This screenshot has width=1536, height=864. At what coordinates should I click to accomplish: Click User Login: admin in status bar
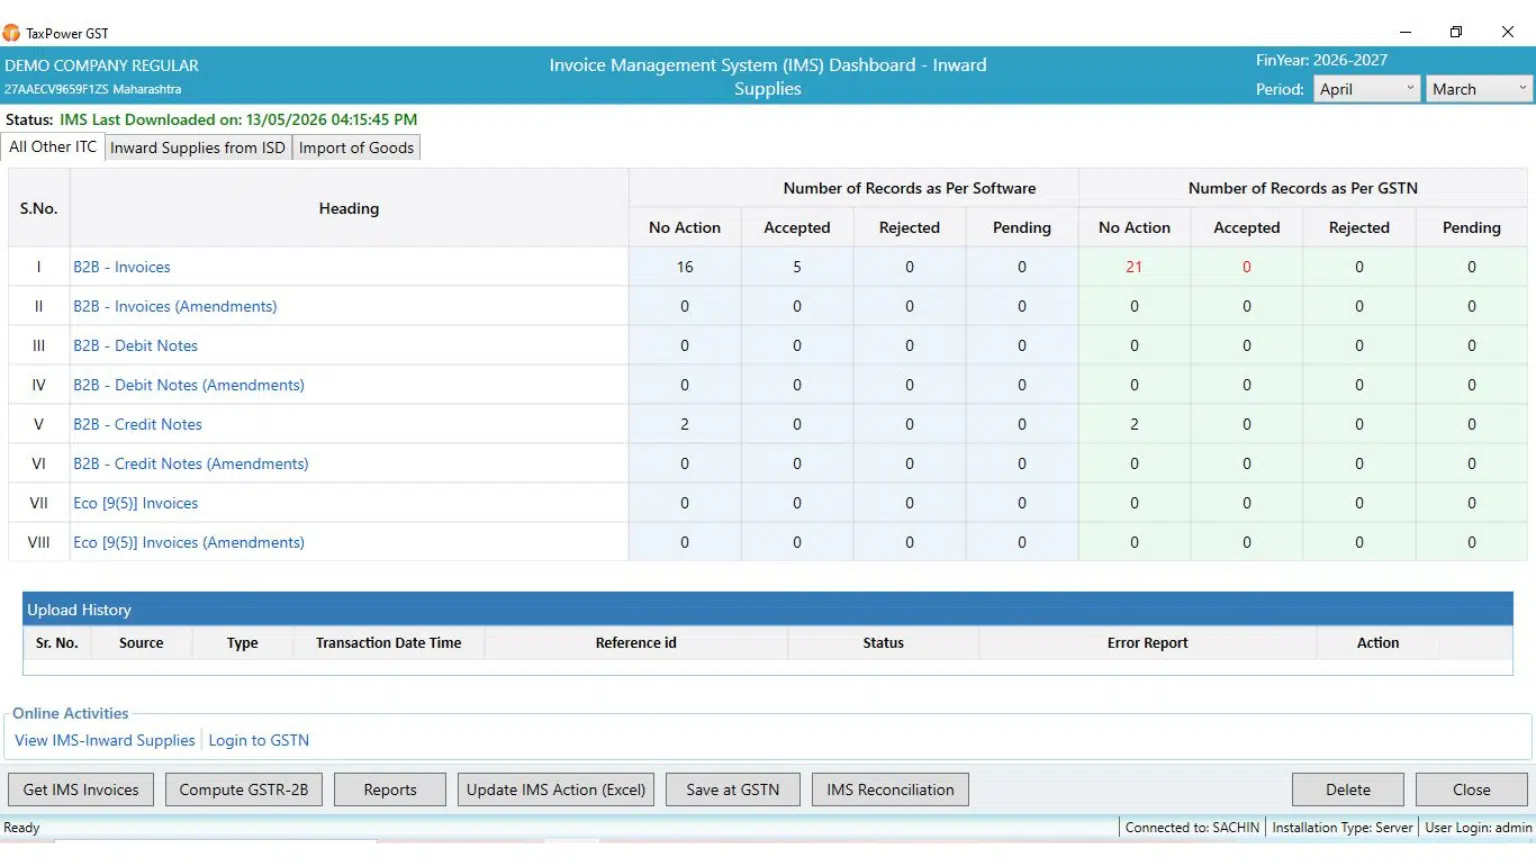pyautogui.click(x=1478, y=827)
